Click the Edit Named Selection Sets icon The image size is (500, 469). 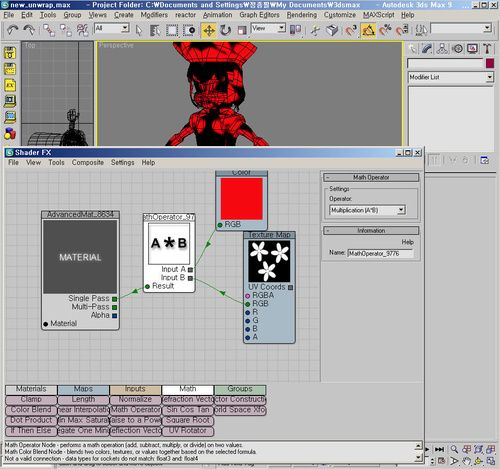421,30
